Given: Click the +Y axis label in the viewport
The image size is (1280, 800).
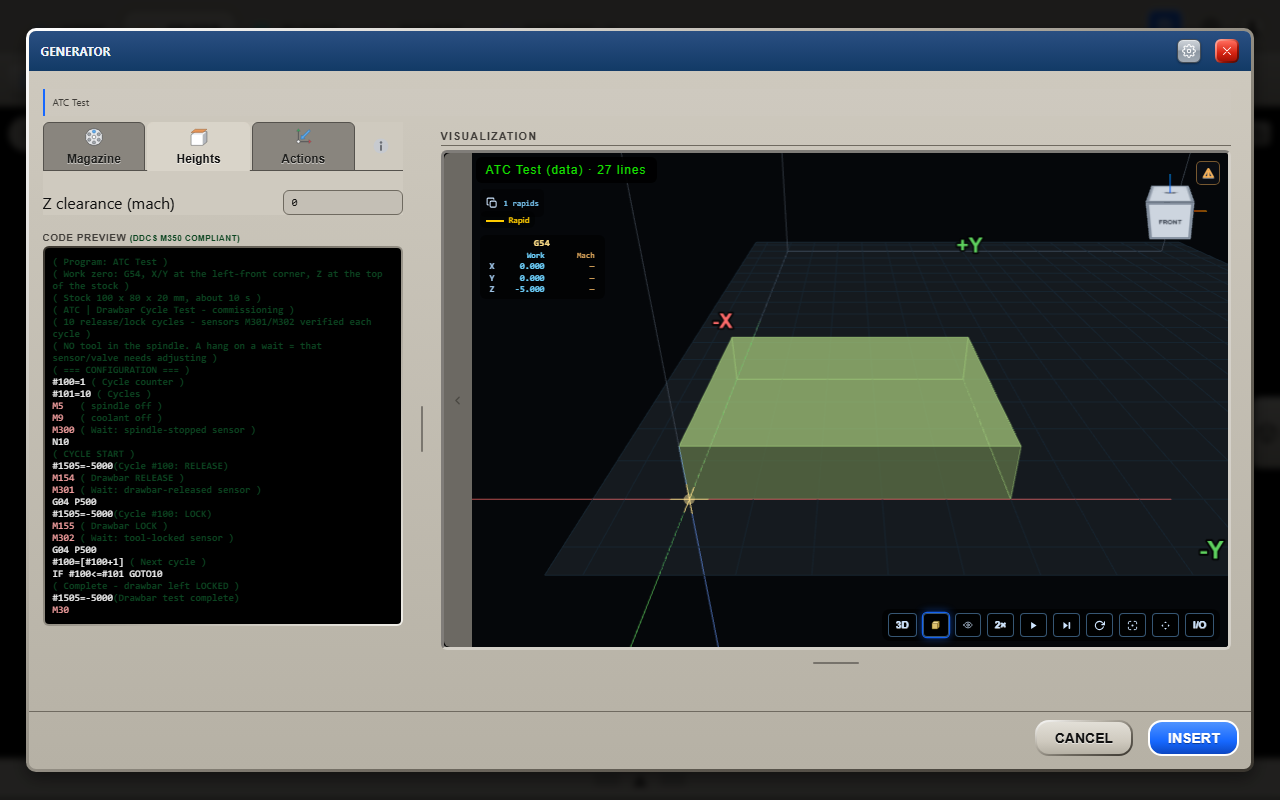Looking at the screenshot, I should click(969, 245).
